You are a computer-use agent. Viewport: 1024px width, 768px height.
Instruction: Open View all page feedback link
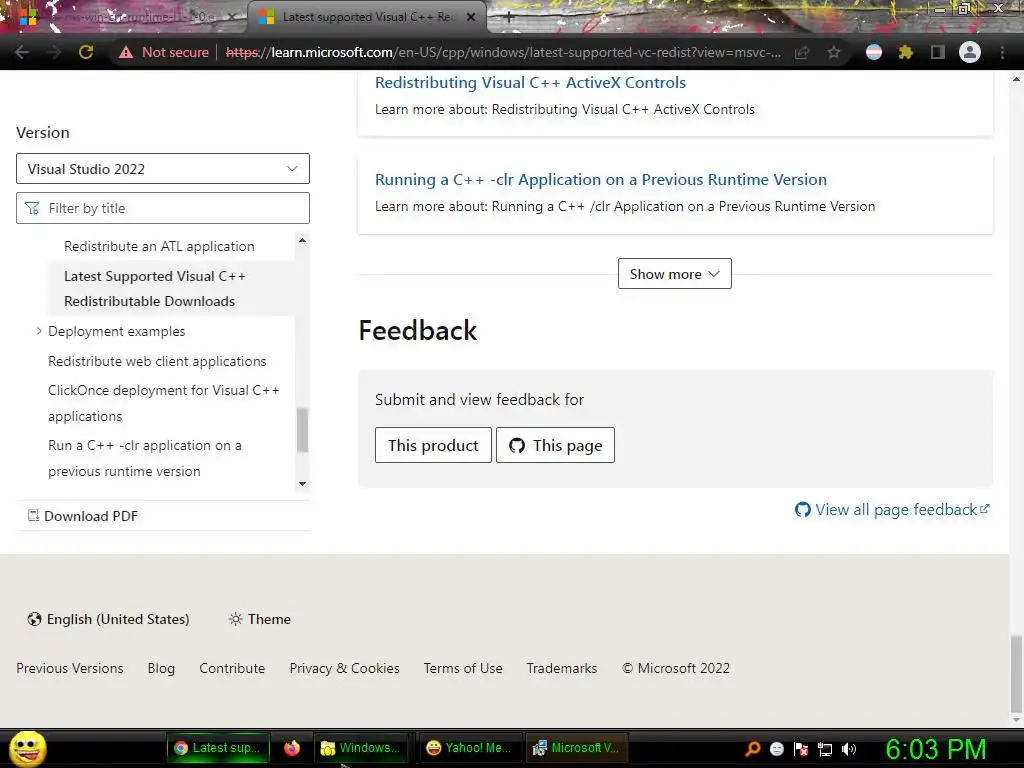tap(892, 509)
